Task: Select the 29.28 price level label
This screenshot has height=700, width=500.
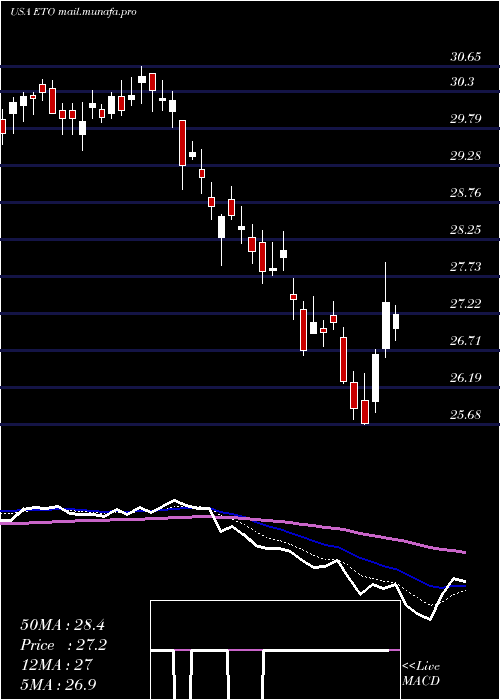Action: (466, 156)
